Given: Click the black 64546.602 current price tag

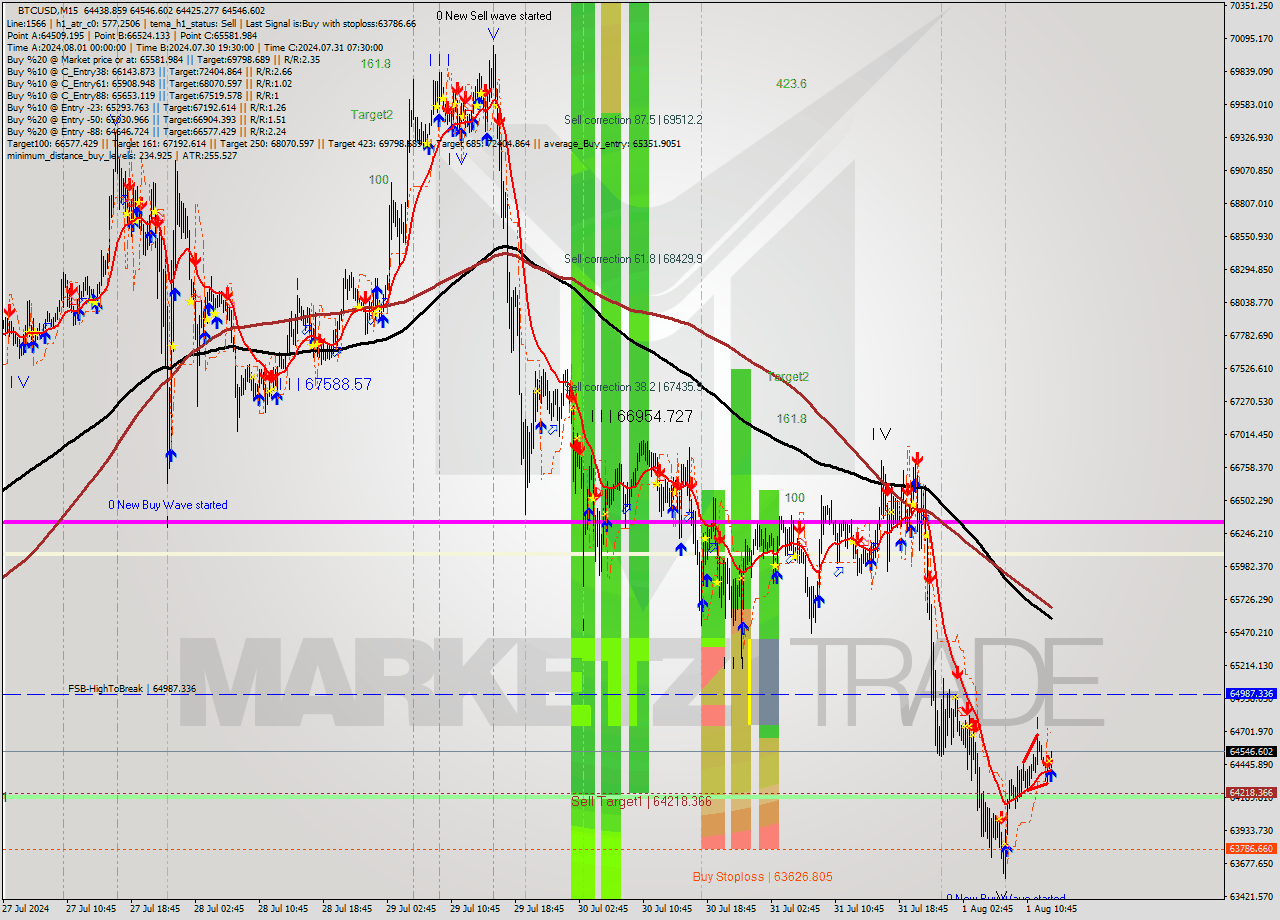Looking at the screenshot, I should (x=1251, y=751).
